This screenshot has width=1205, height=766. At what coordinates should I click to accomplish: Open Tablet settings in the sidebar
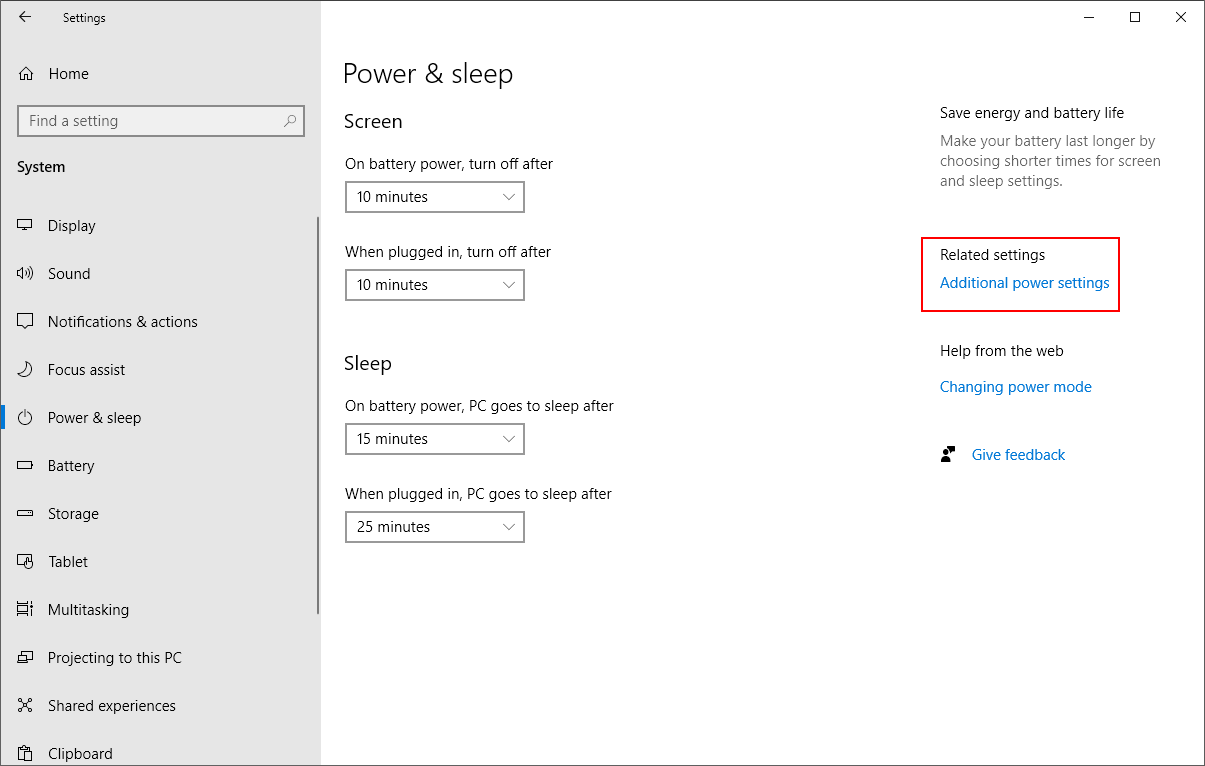pos(66,561)
